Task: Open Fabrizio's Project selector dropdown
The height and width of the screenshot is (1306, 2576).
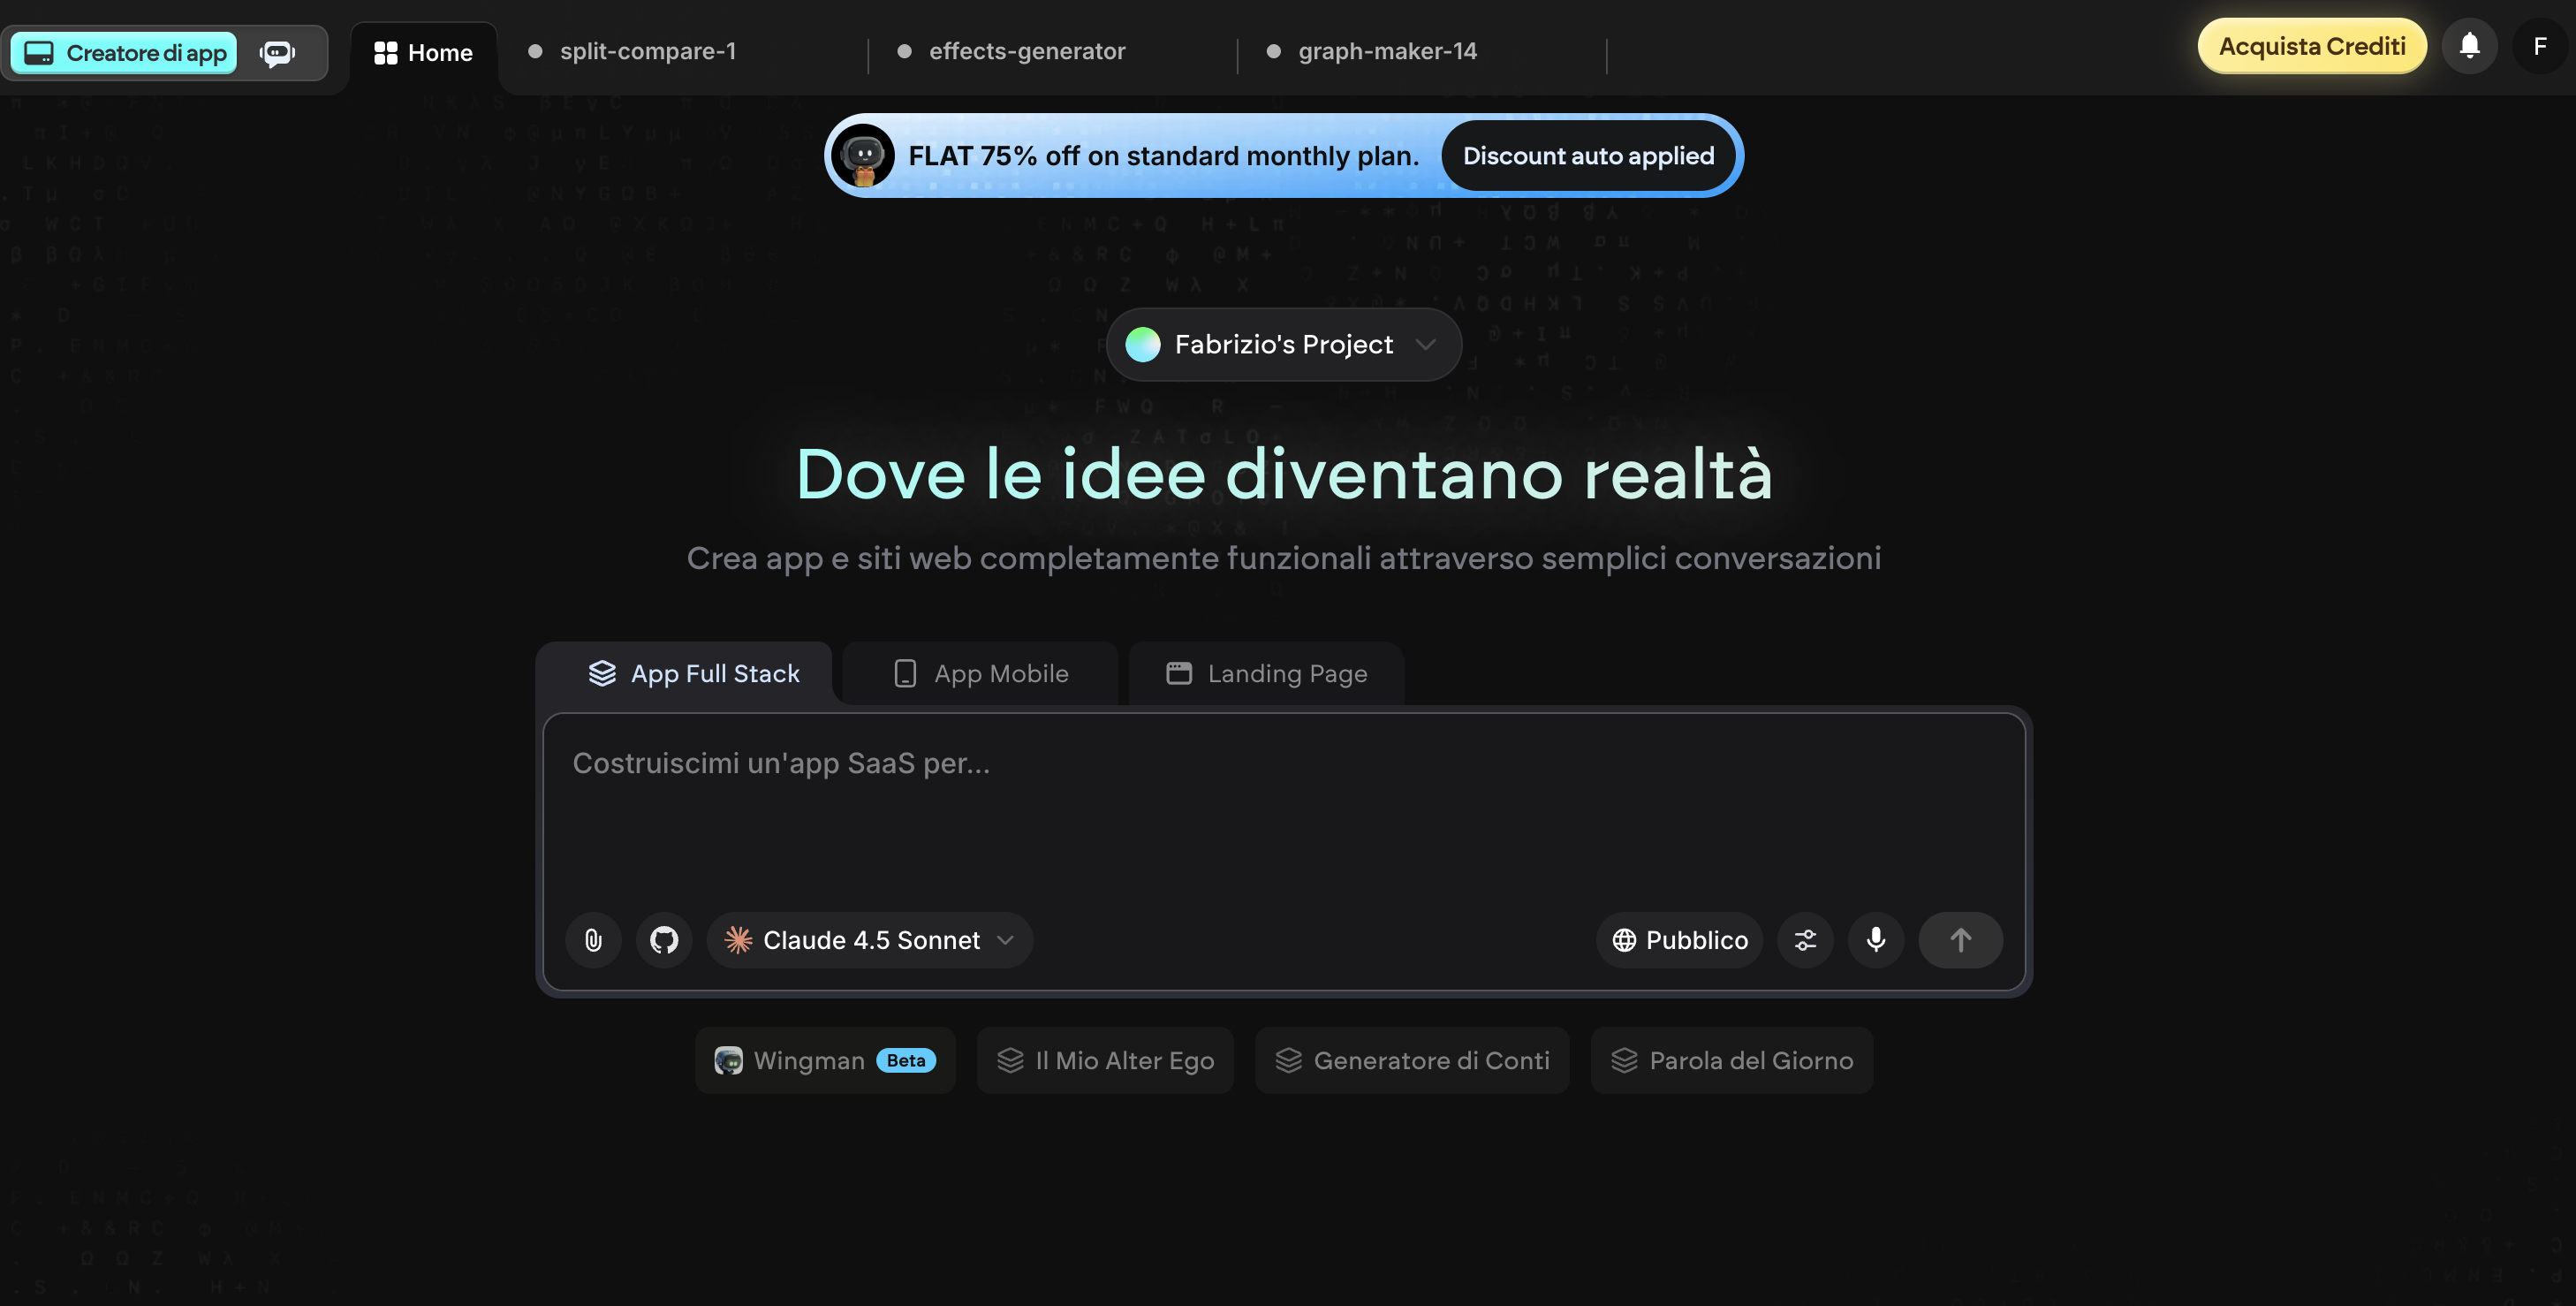Action: [1283, 344]
